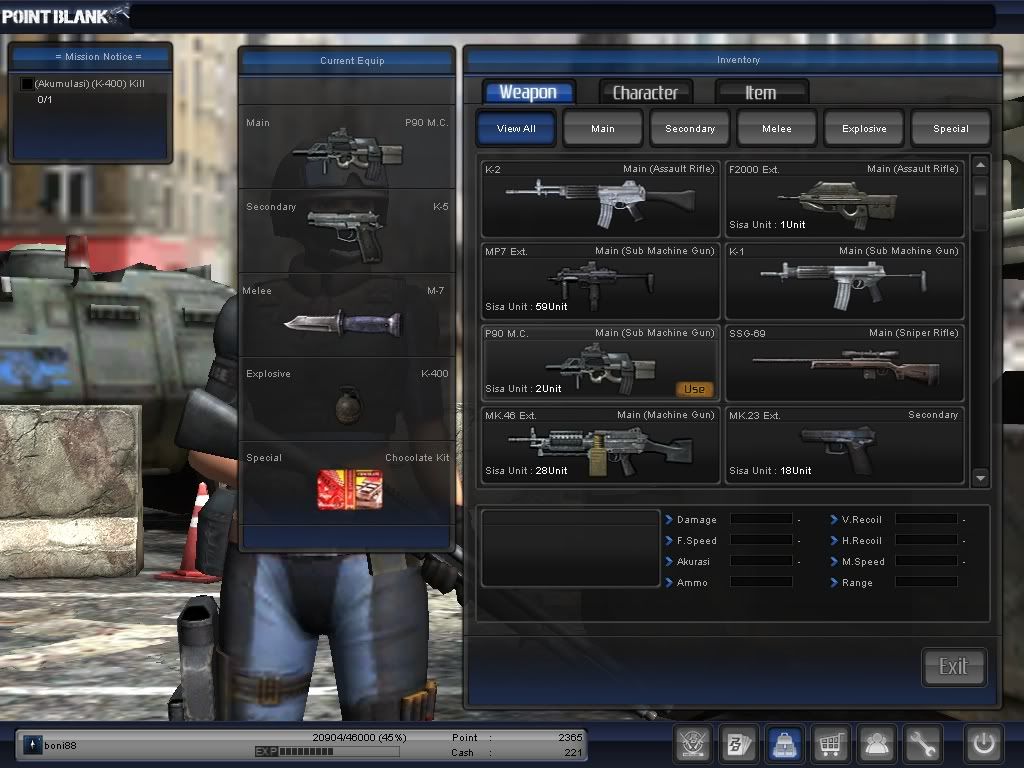Click the EXP progress bar

pyautogui.click(x=327, y=752)
